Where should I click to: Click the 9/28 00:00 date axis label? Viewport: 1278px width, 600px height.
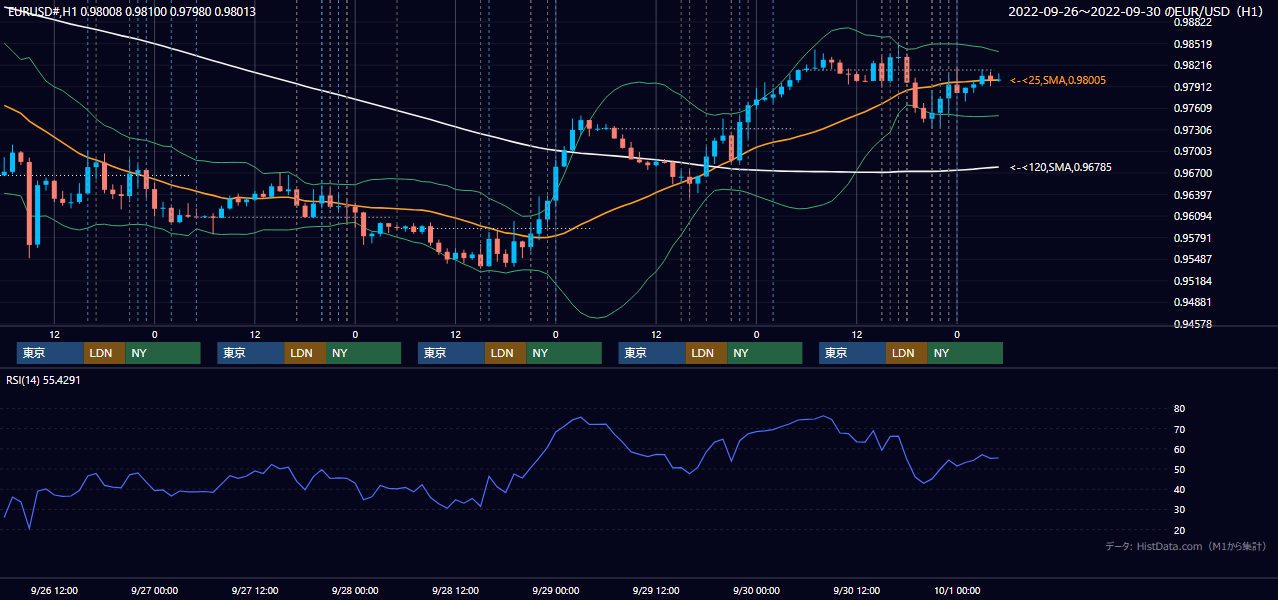(355, 590)
